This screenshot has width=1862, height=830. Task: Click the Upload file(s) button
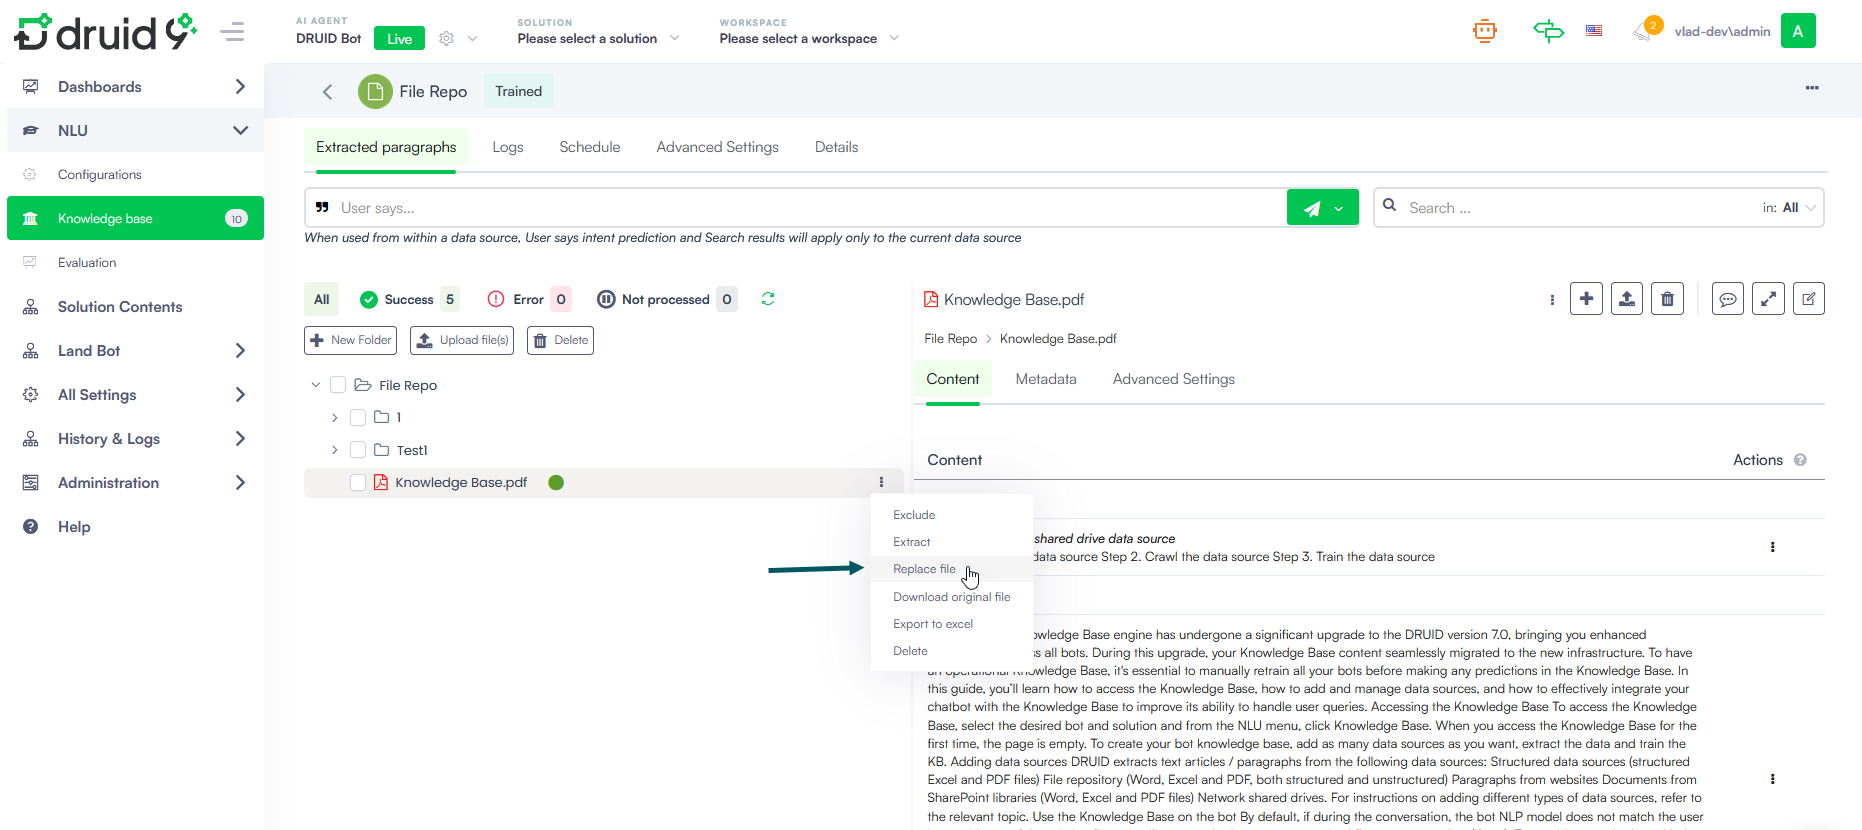click(462, 340)
